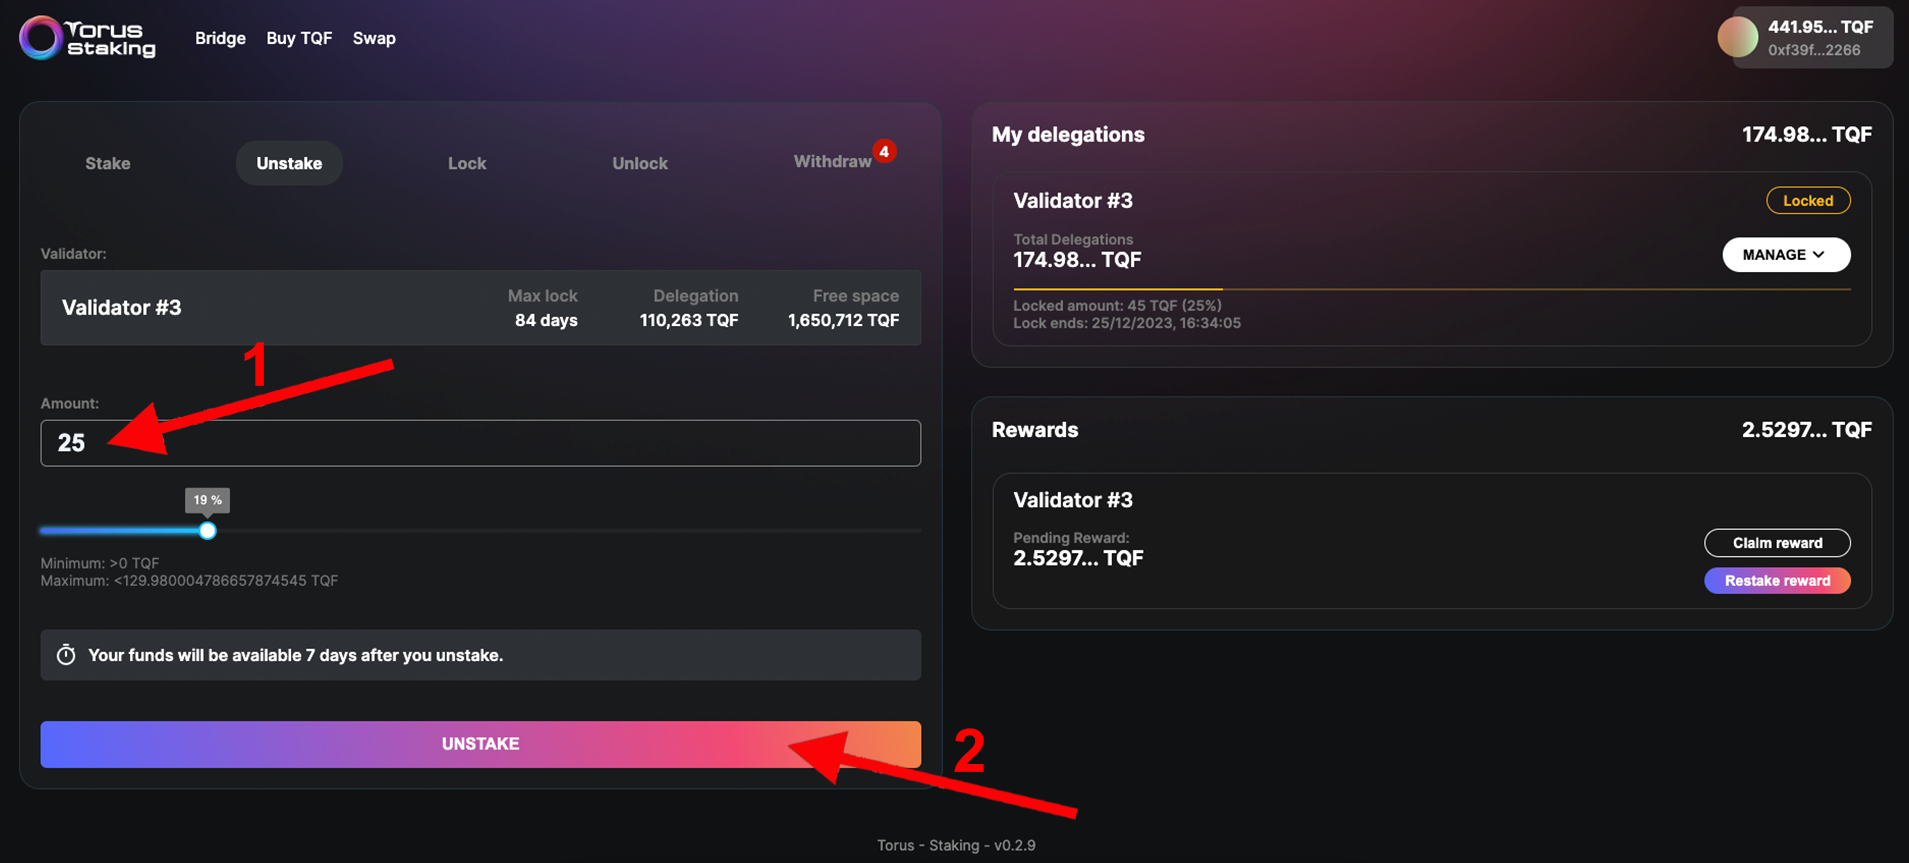Click the Torus Staking logo
This screenshot has width=1909, height=863.
click(x=88, y=38)
